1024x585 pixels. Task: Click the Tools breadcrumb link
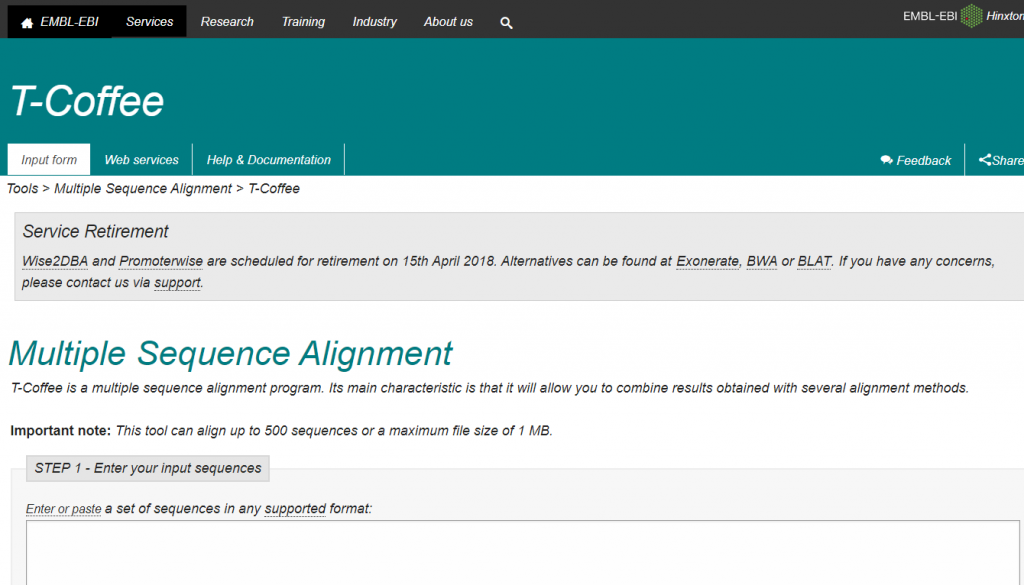click(22, 189)
